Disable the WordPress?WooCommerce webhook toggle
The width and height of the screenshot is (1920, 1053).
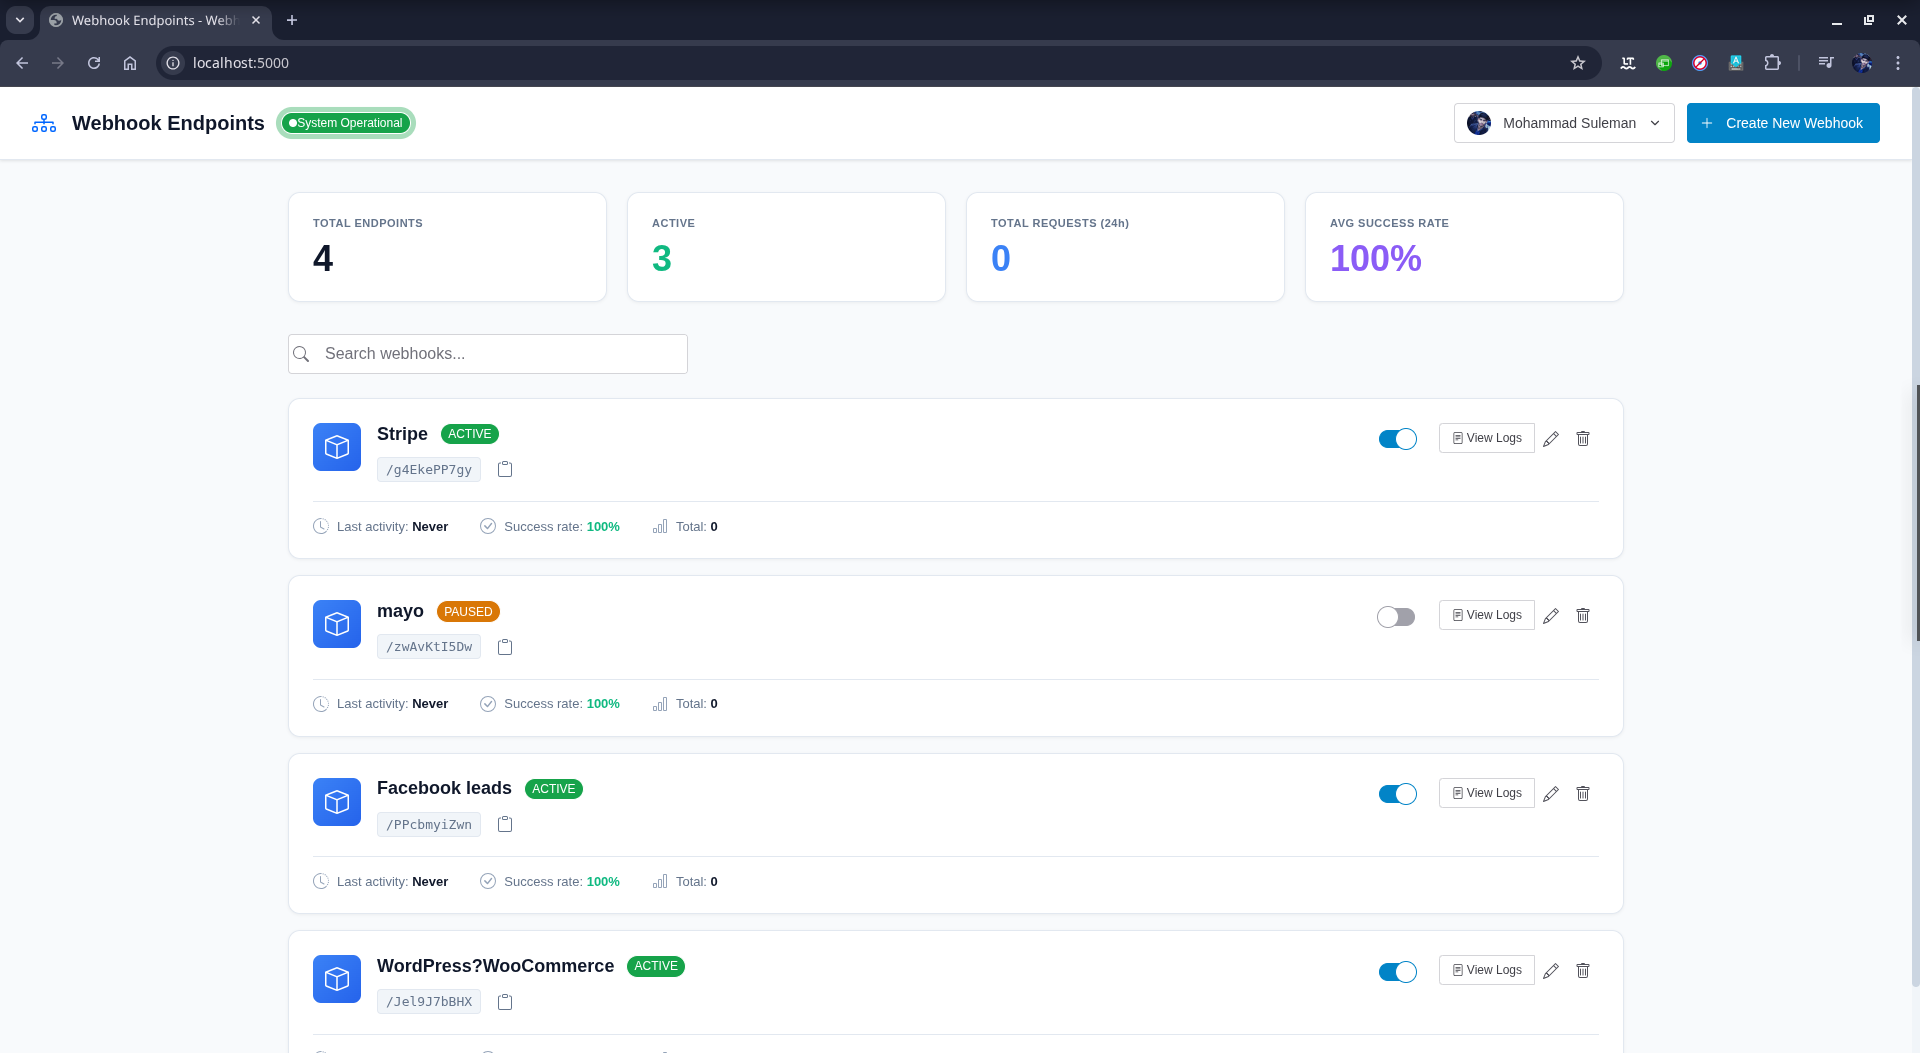click(x=1397, y=972)
